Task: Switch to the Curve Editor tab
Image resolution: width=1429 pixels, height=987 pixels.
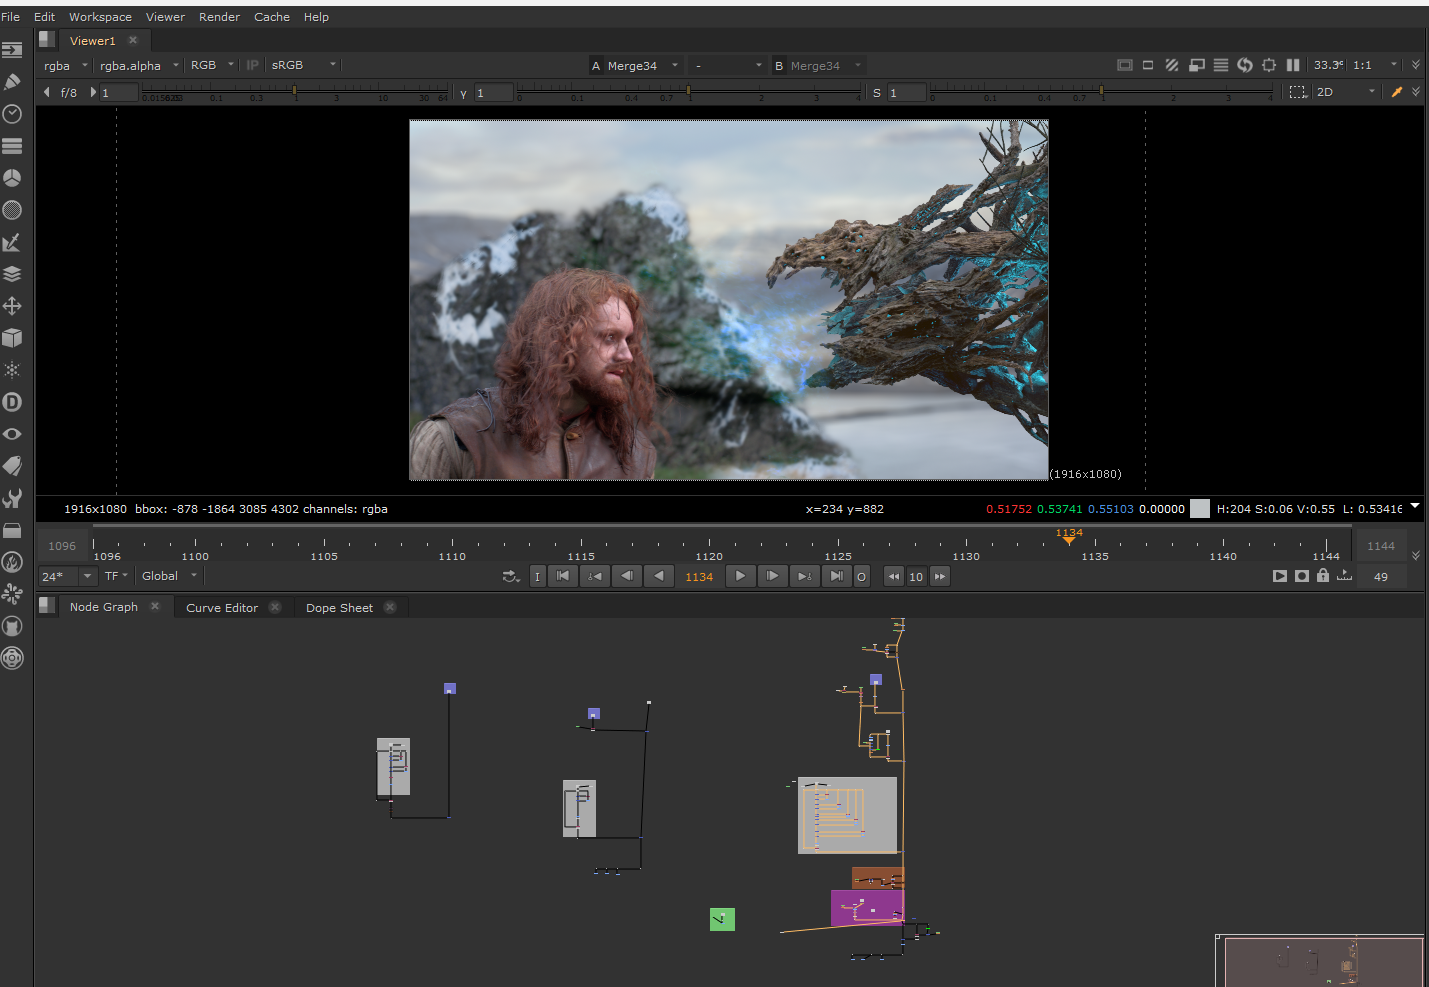Action: pyautogui.click(x=222, y=608)
